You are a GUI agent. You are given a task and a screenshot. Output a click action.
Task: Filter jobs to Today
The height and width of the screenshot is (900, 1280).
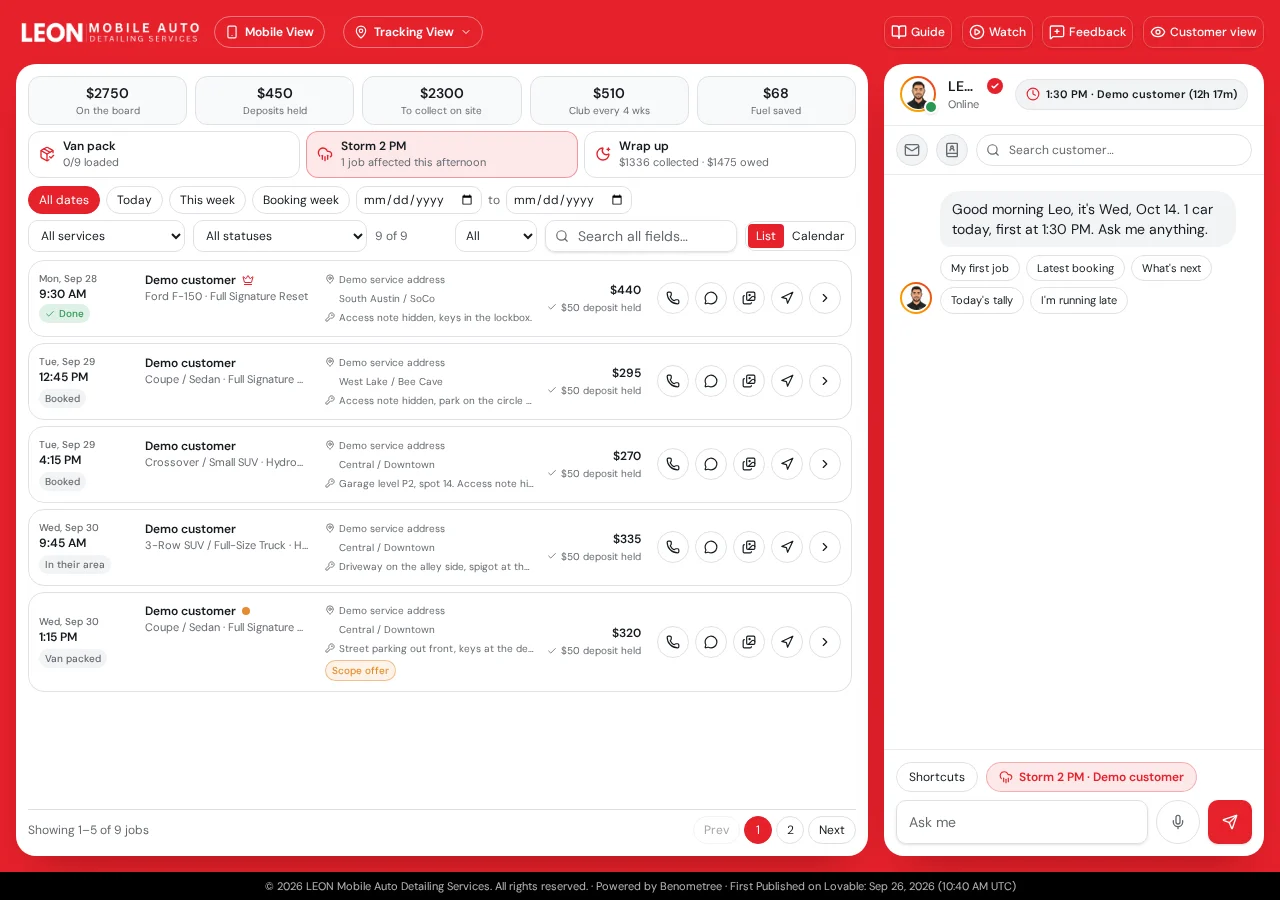pos(134,200)
